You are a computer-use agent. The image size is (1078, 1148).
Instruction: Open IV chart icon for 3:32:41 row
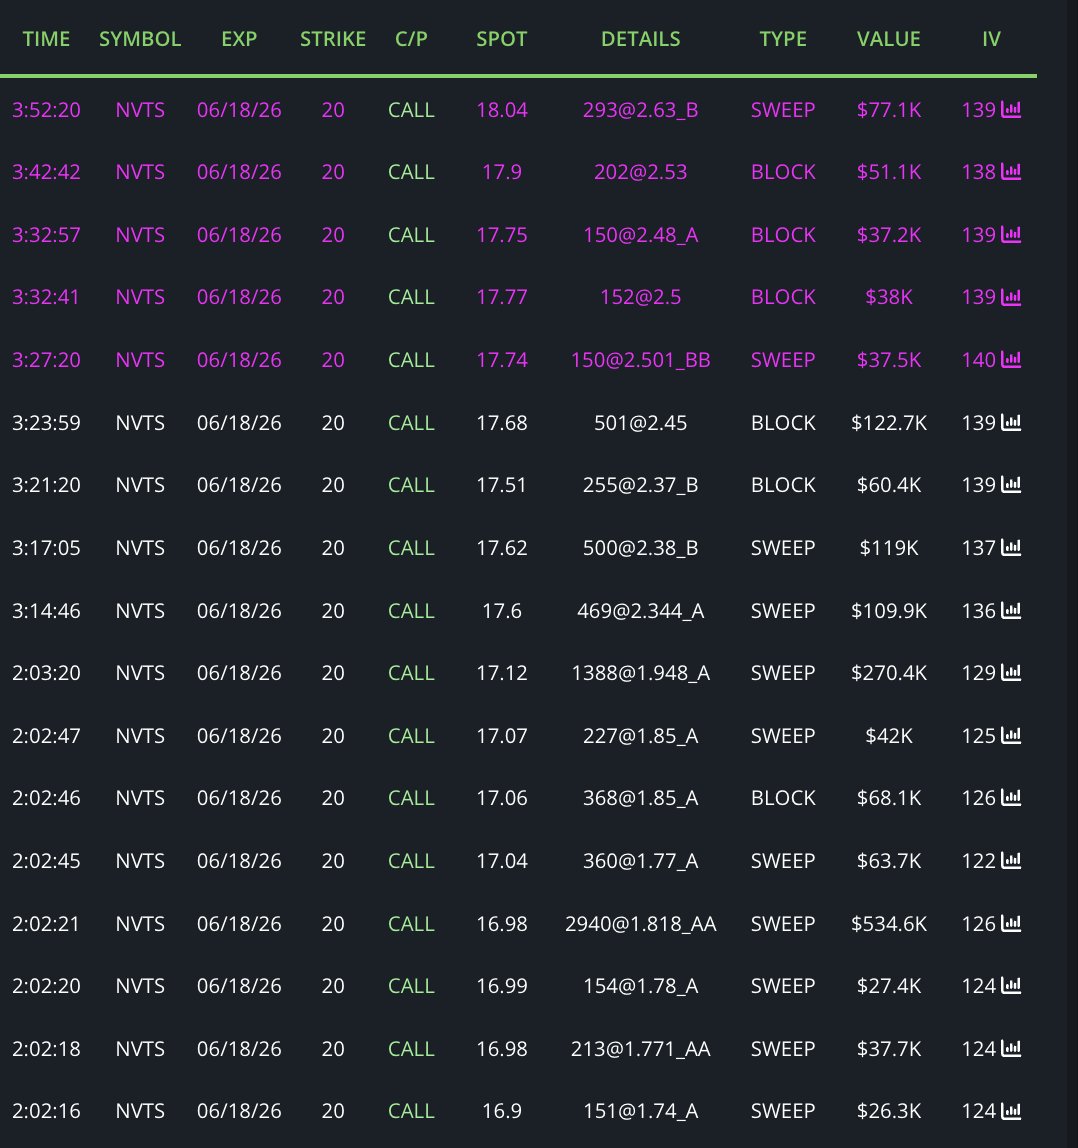pyautogui.click(x=1011, y=297)
